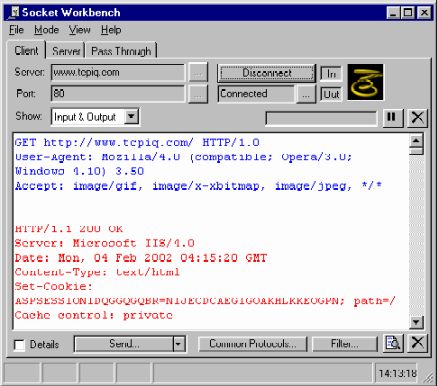Click the Cache control: private line
Image resolution: width=437 pixels, height=386 pixels.
[x=94, y=315]
